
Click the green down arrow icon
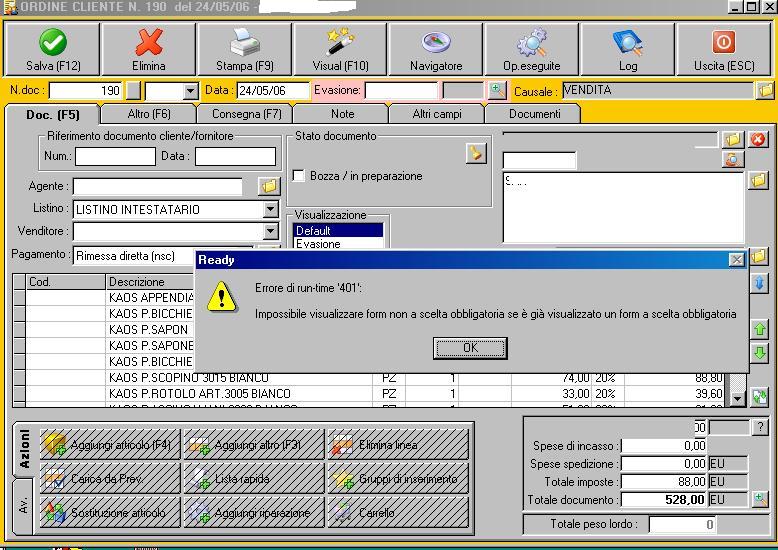pyautogui.click(x=760, y=353)
